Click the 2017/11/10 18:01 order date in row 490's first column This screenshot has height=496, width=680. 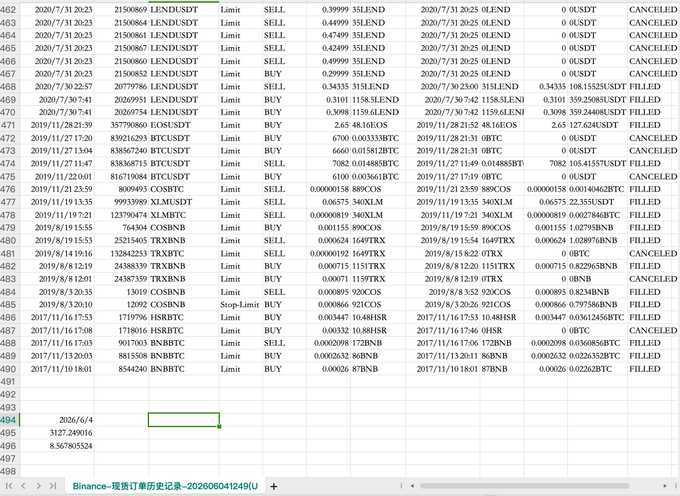[57, 369]
